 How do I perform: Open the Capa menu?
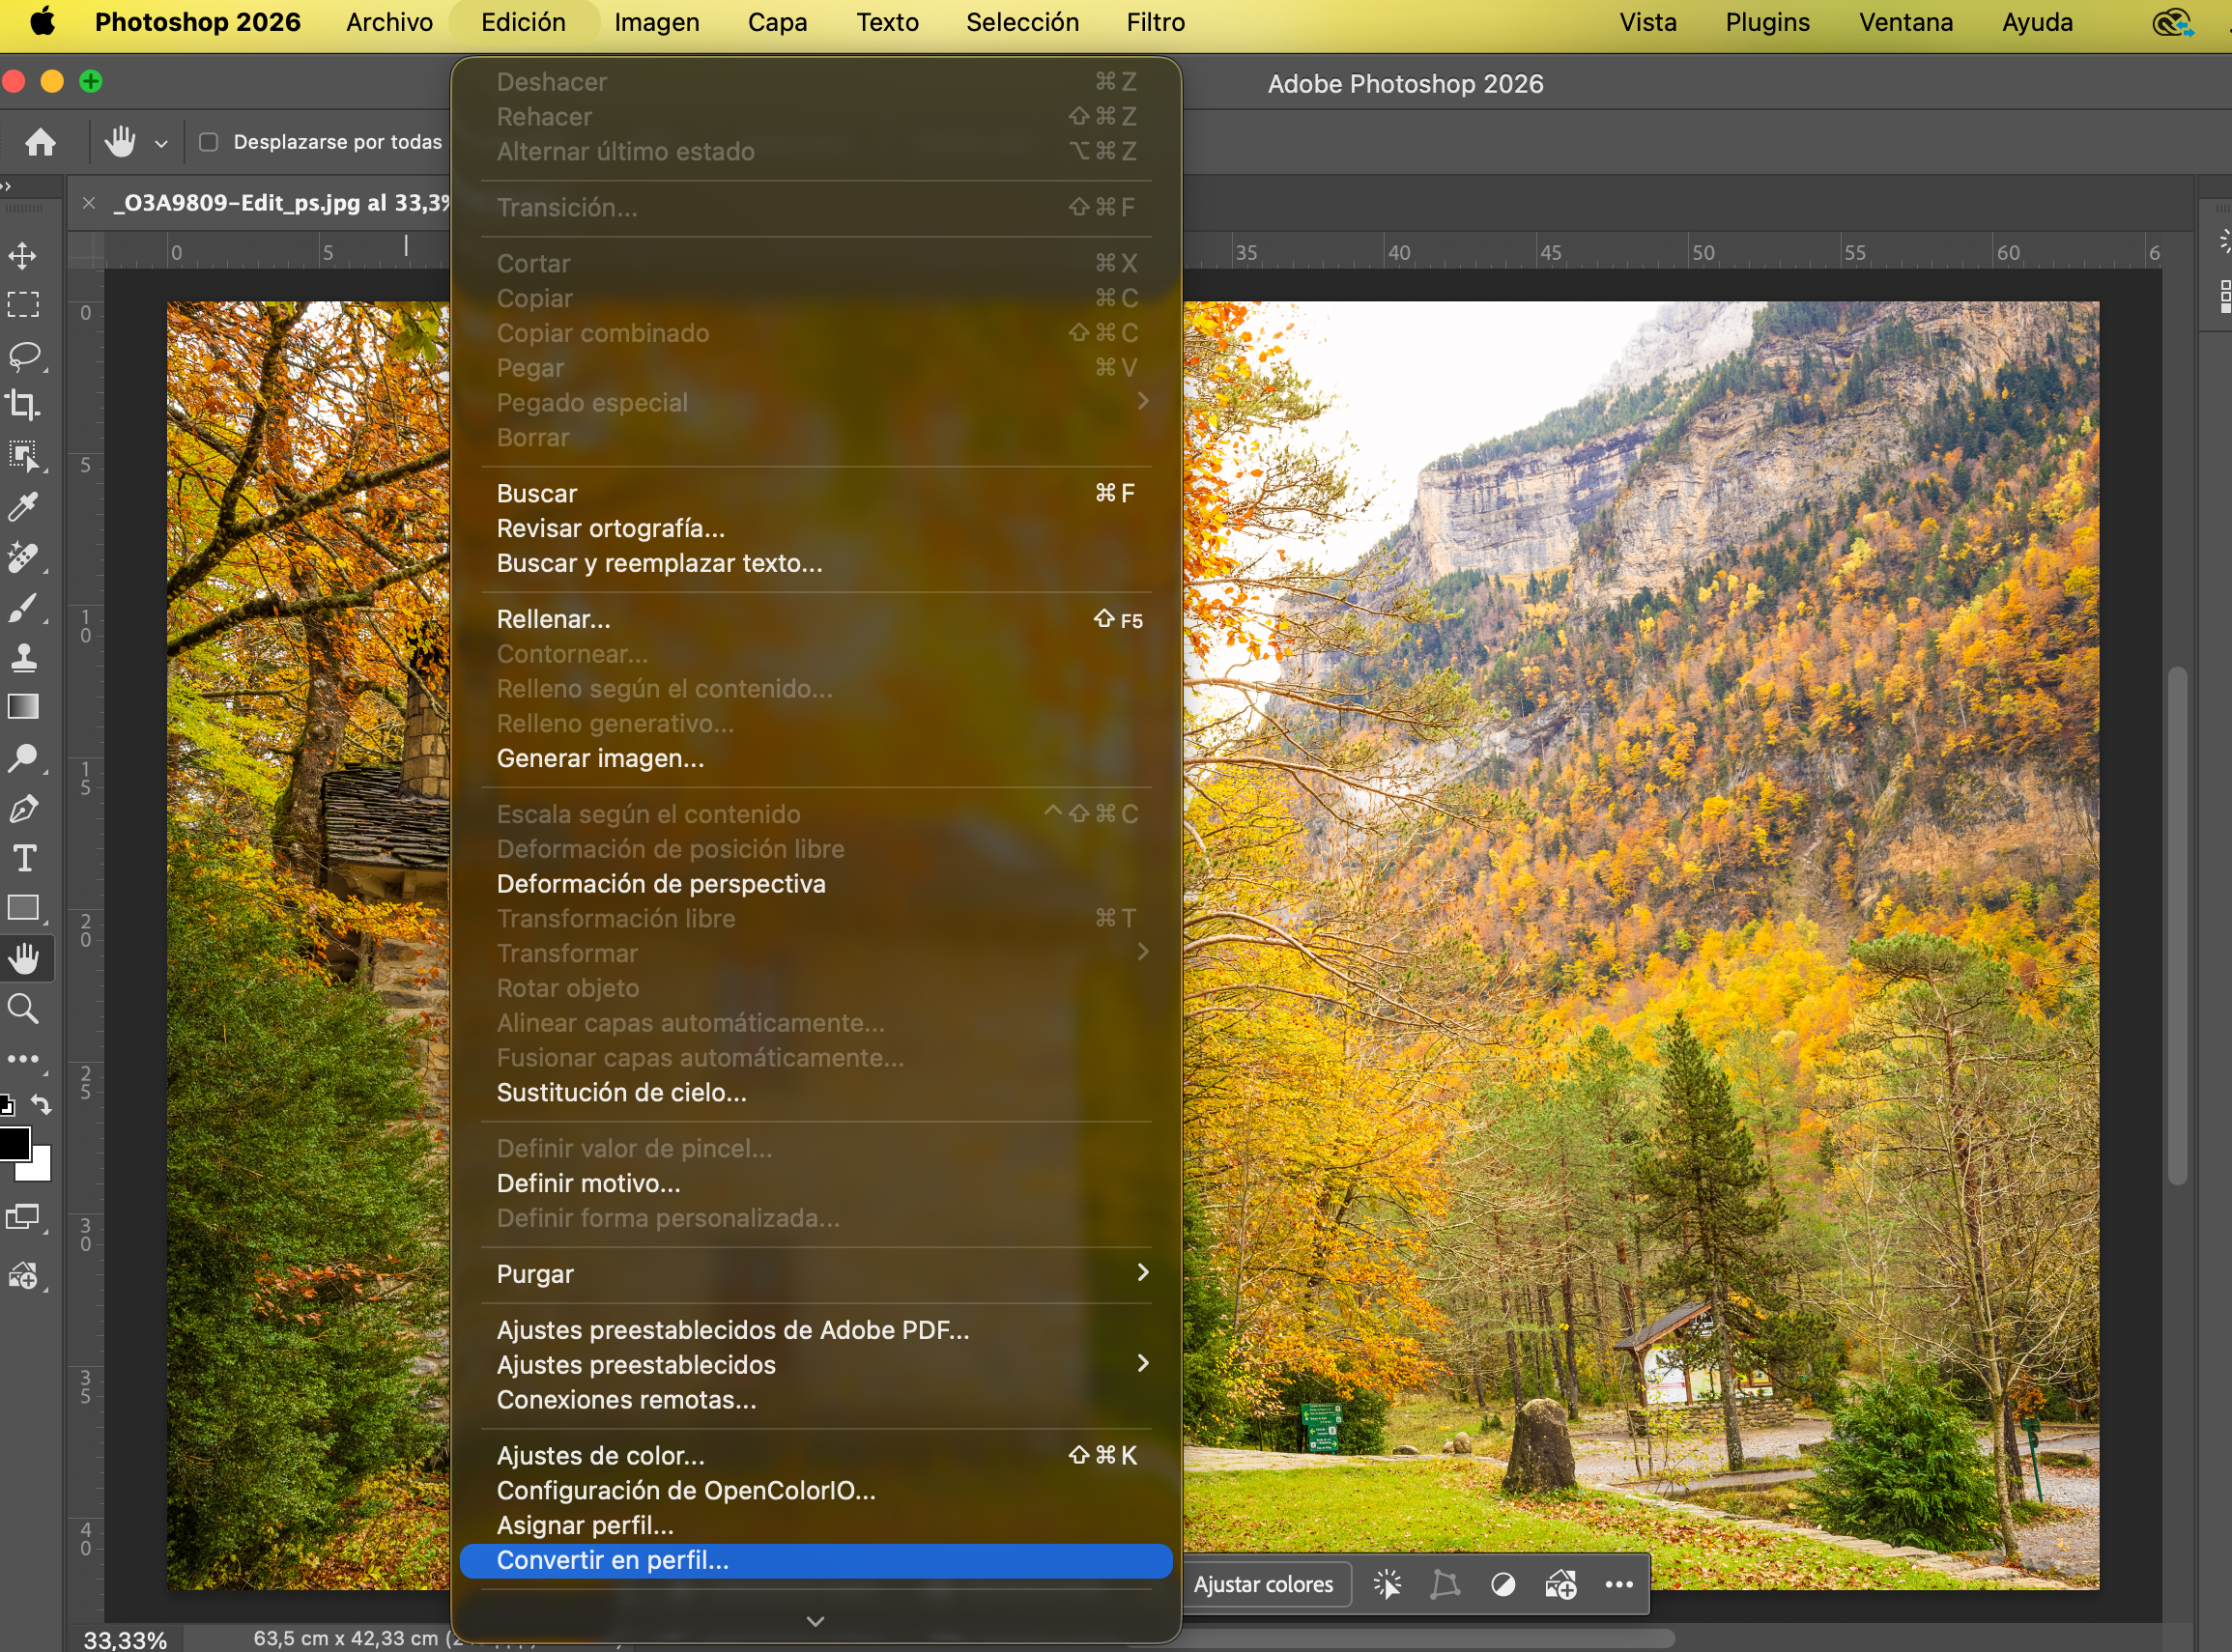pyautogui.click(x=777, y=22)
